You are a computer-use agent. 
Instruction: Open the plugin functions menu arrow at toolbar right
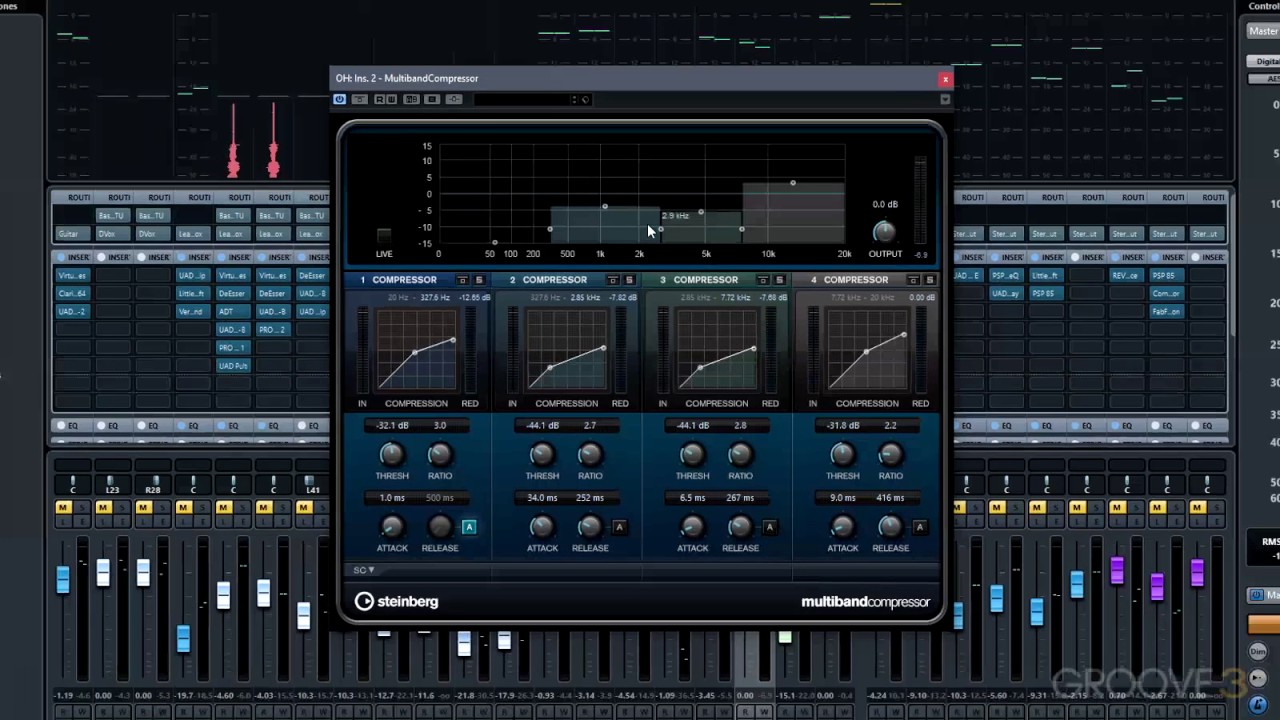pos(945,99)
